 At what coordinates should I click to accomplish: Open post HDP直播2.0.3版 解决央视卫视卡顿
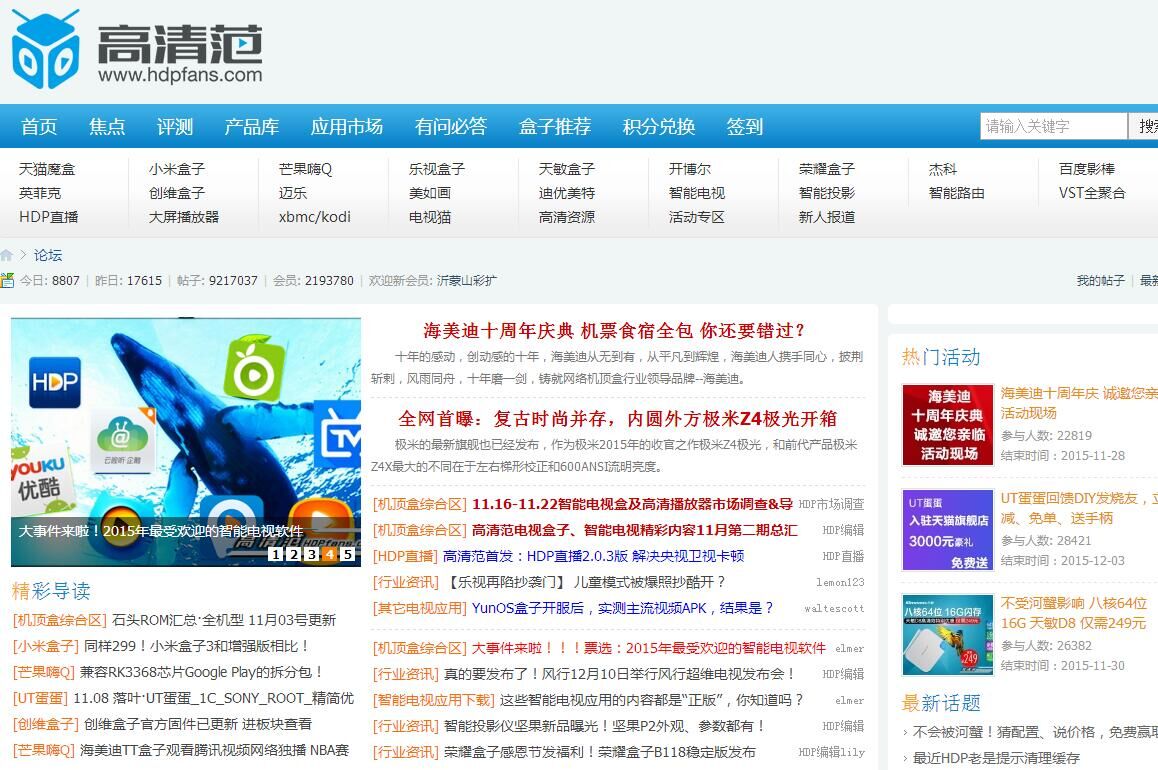[x=593, y=556]
